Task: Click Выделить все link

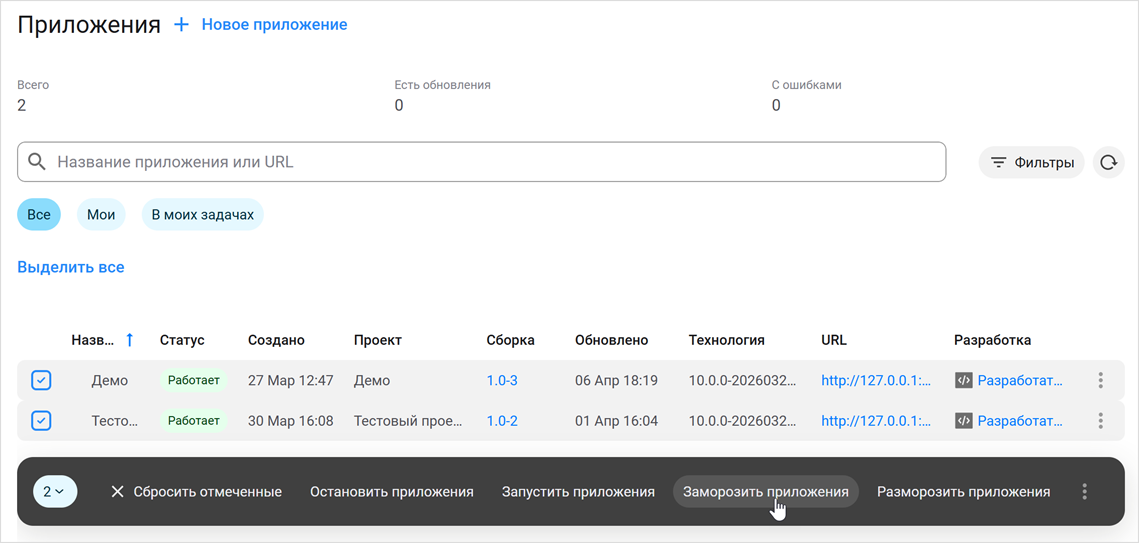Action: [71, 267]
